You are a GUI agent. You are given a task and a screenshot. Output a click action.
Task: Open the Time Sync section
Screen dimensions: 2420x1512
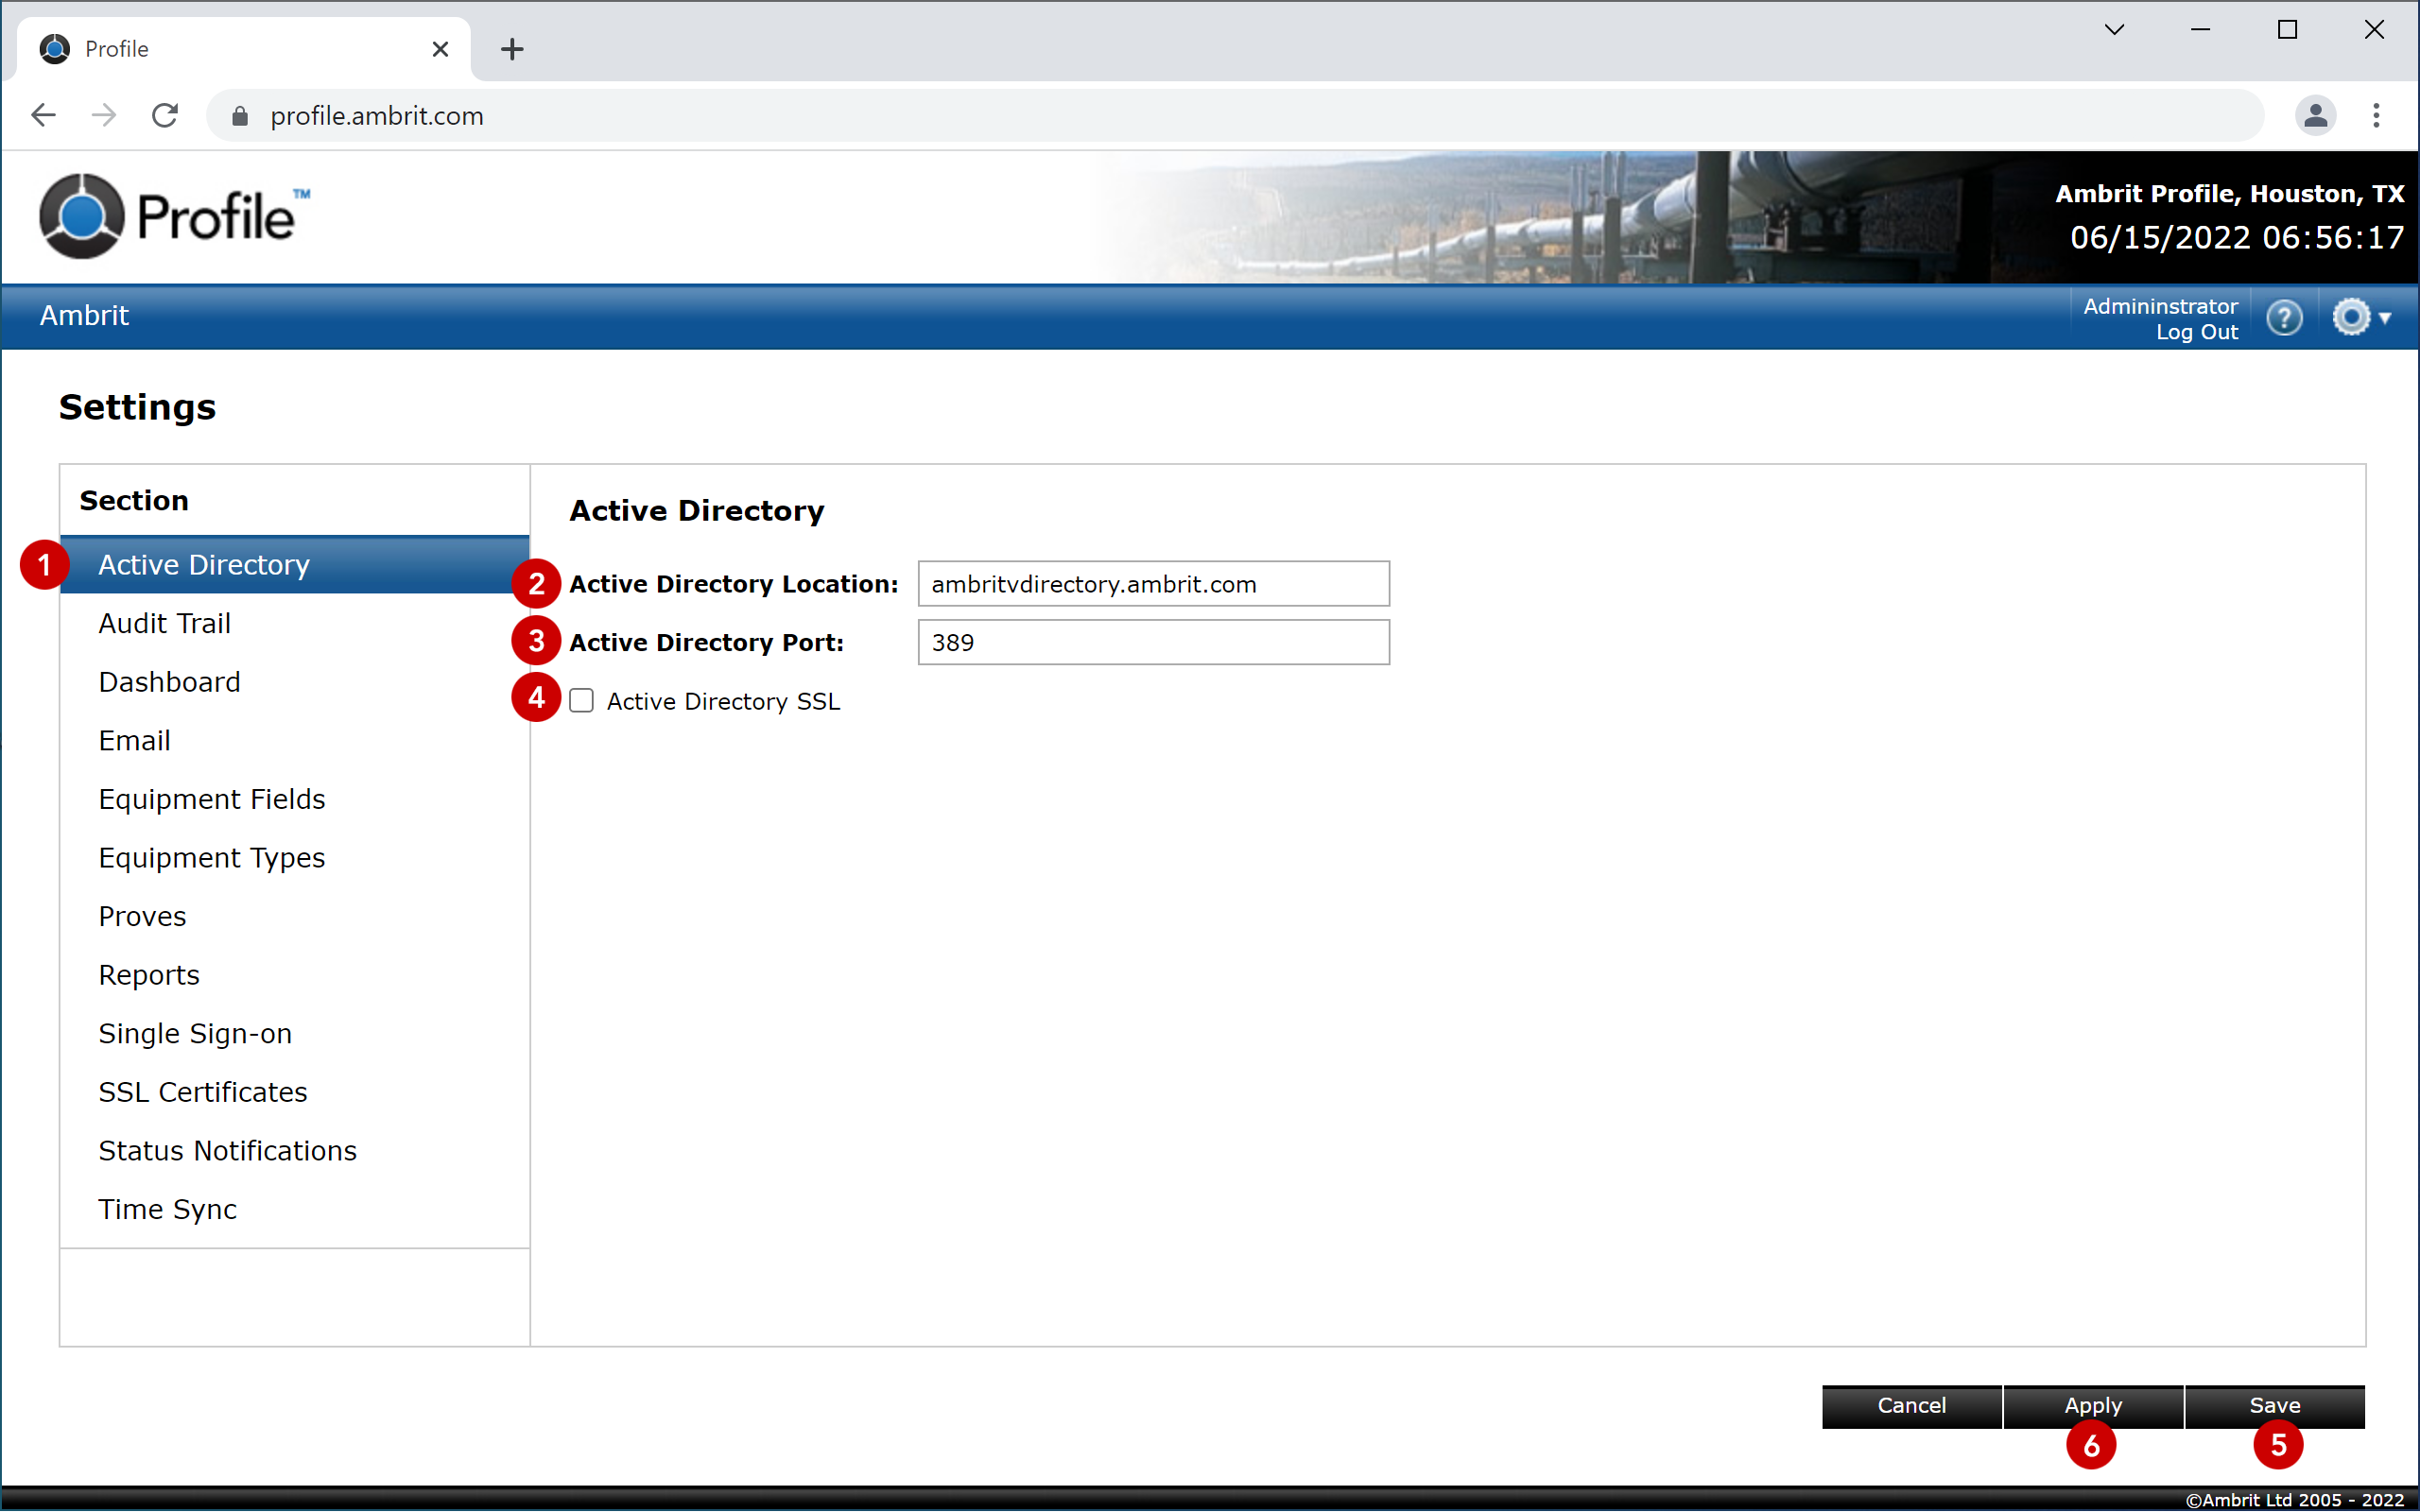pyautogui.click(x=295, y=1210)
